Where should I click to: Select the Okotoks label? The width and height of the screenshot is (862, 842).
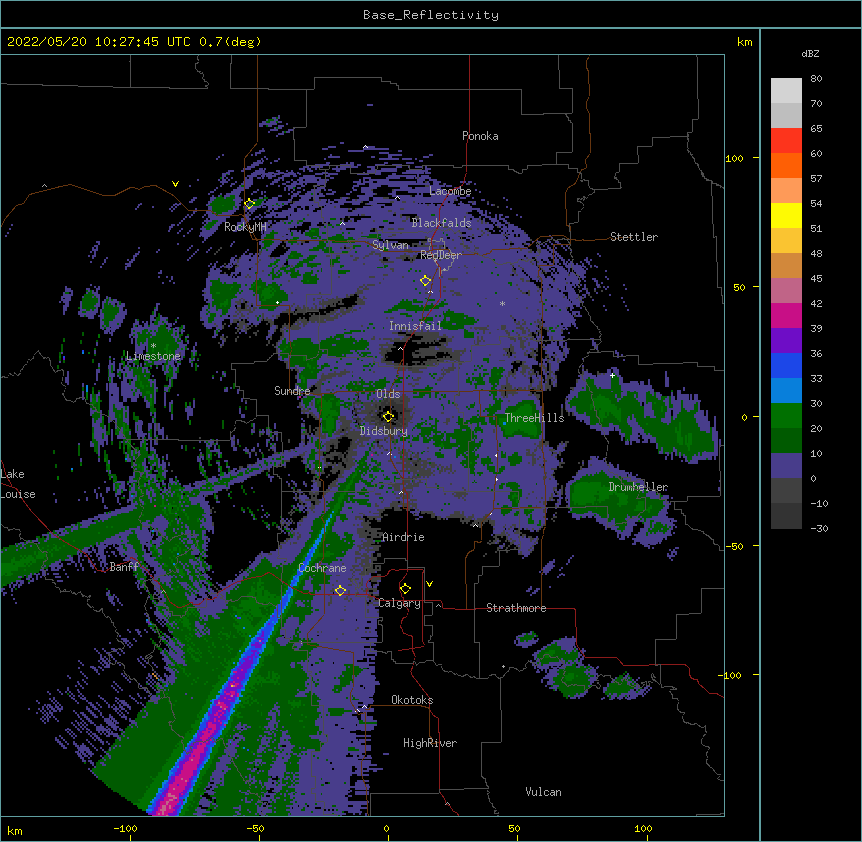point(412,700)
